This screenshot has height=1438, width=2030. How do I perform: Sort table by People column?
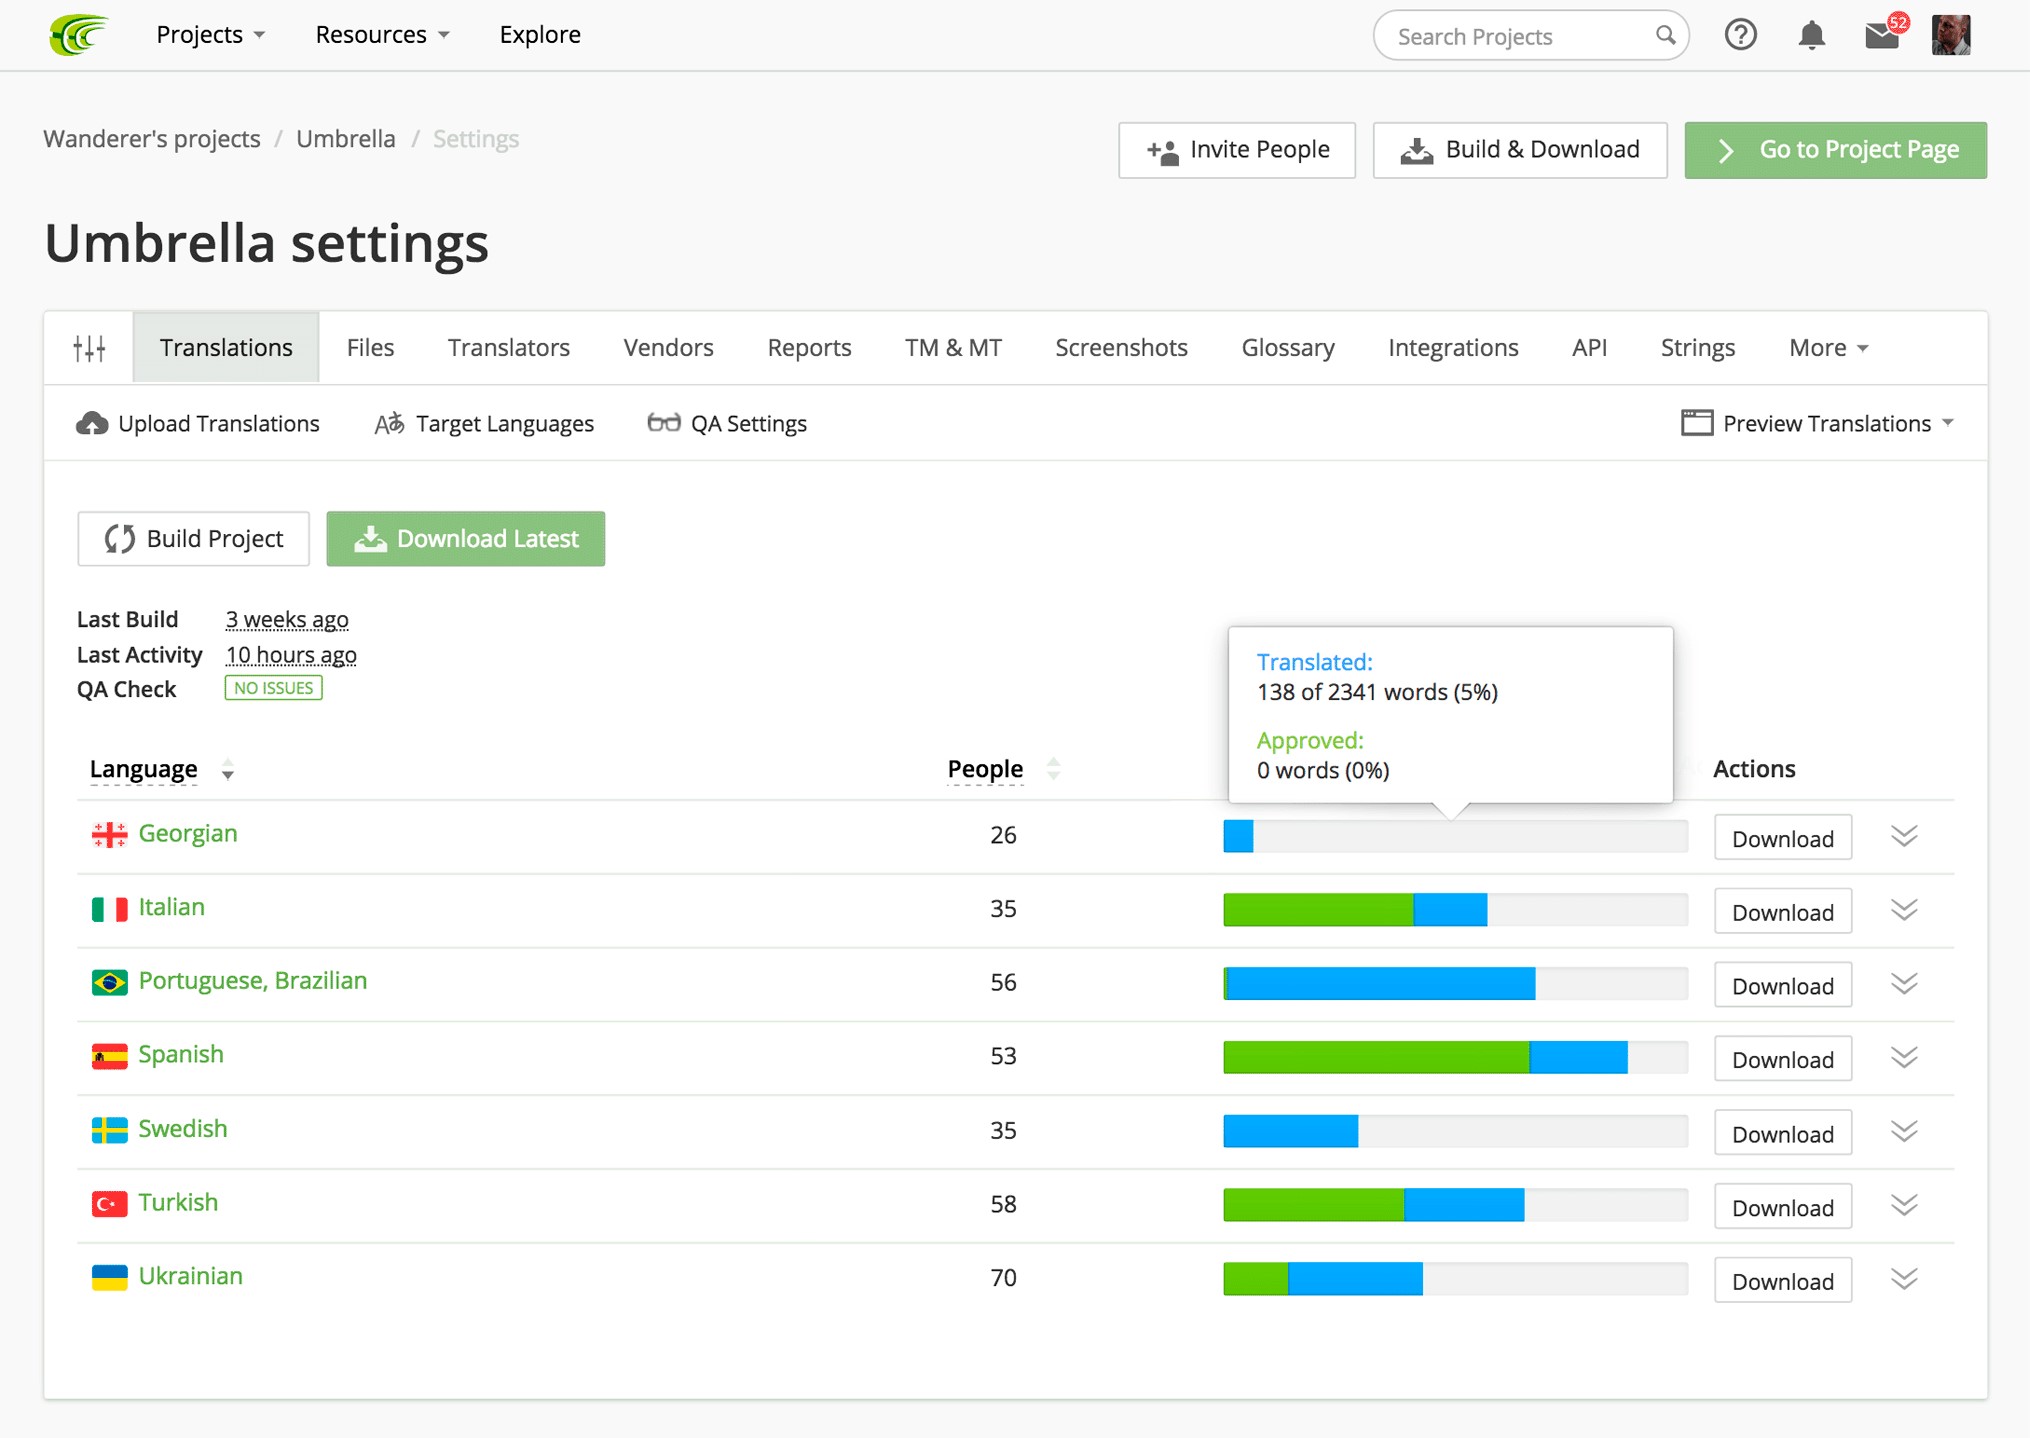(x=985, y=769)
